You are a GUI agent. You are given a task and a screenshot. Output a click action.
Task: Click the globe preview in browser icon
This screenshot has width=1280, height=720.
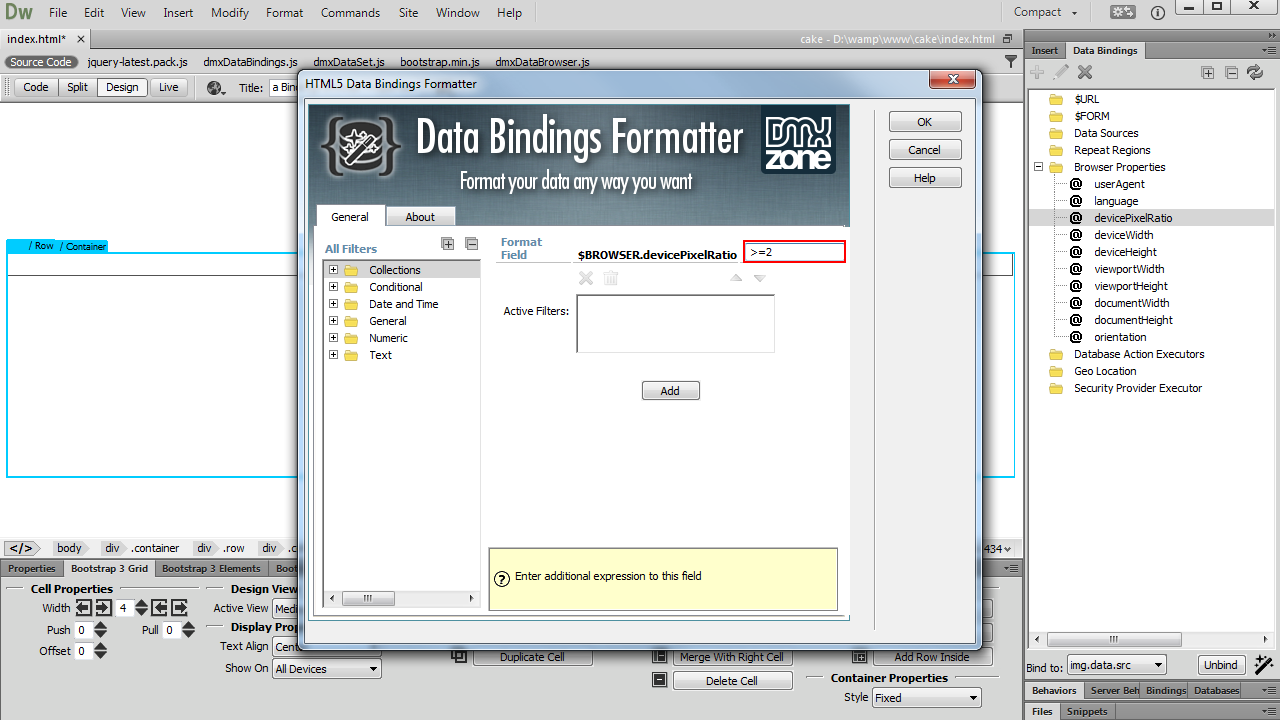pyautogui.click(x=216, y=87)
